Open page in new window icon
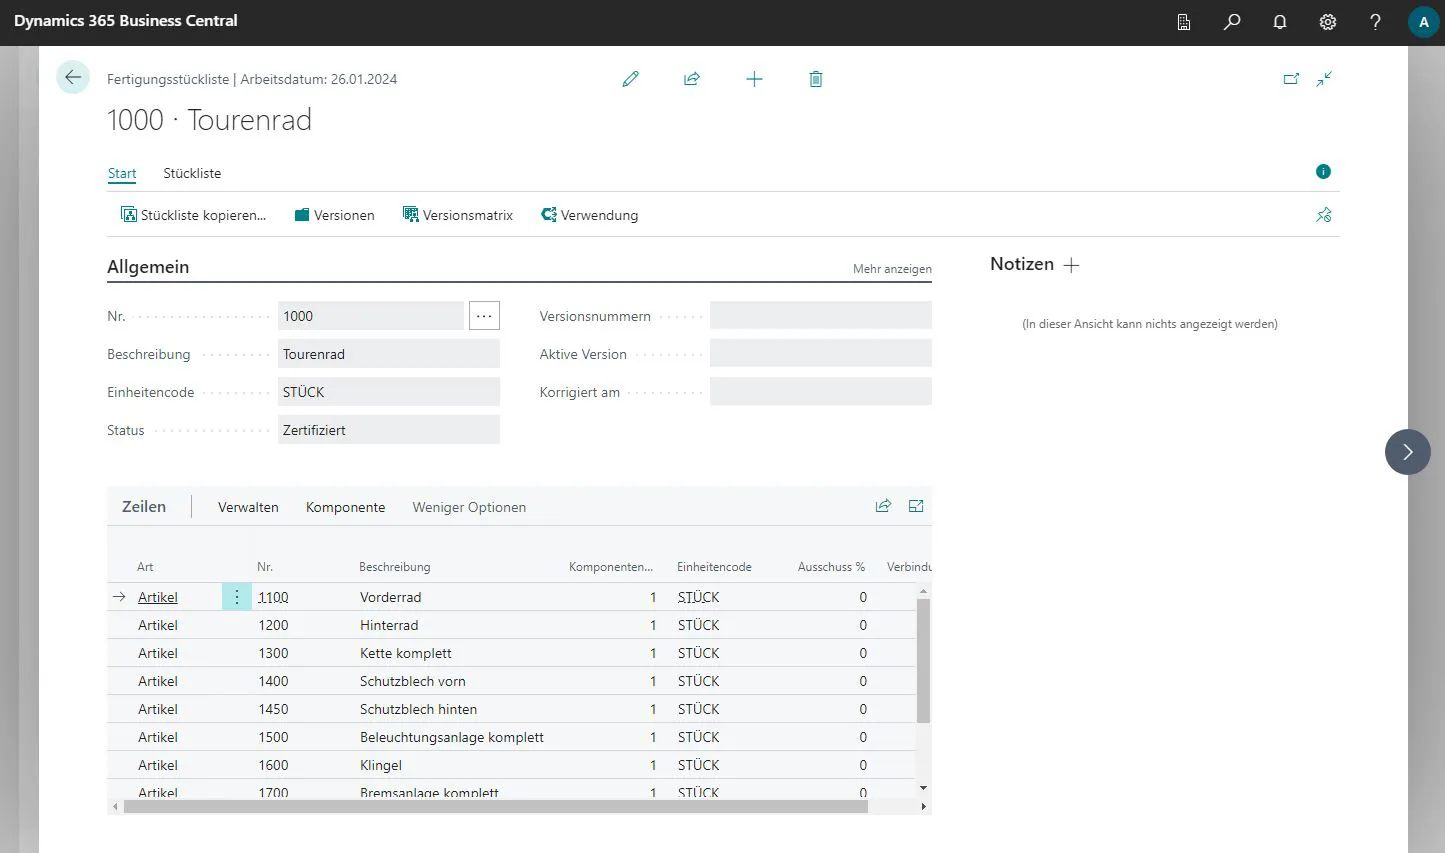The width and height of the screenshot is (1445, 853). click(x=1291, y=79)
